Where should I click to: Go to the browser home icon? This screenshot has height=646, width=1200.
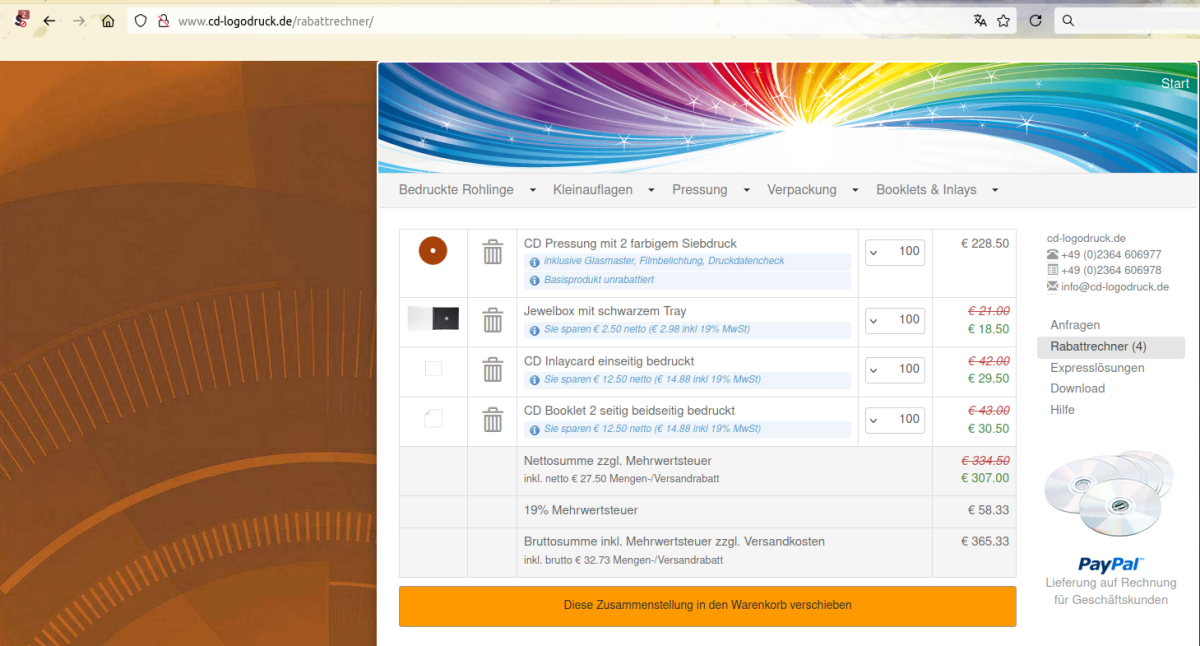coord(108,21)
